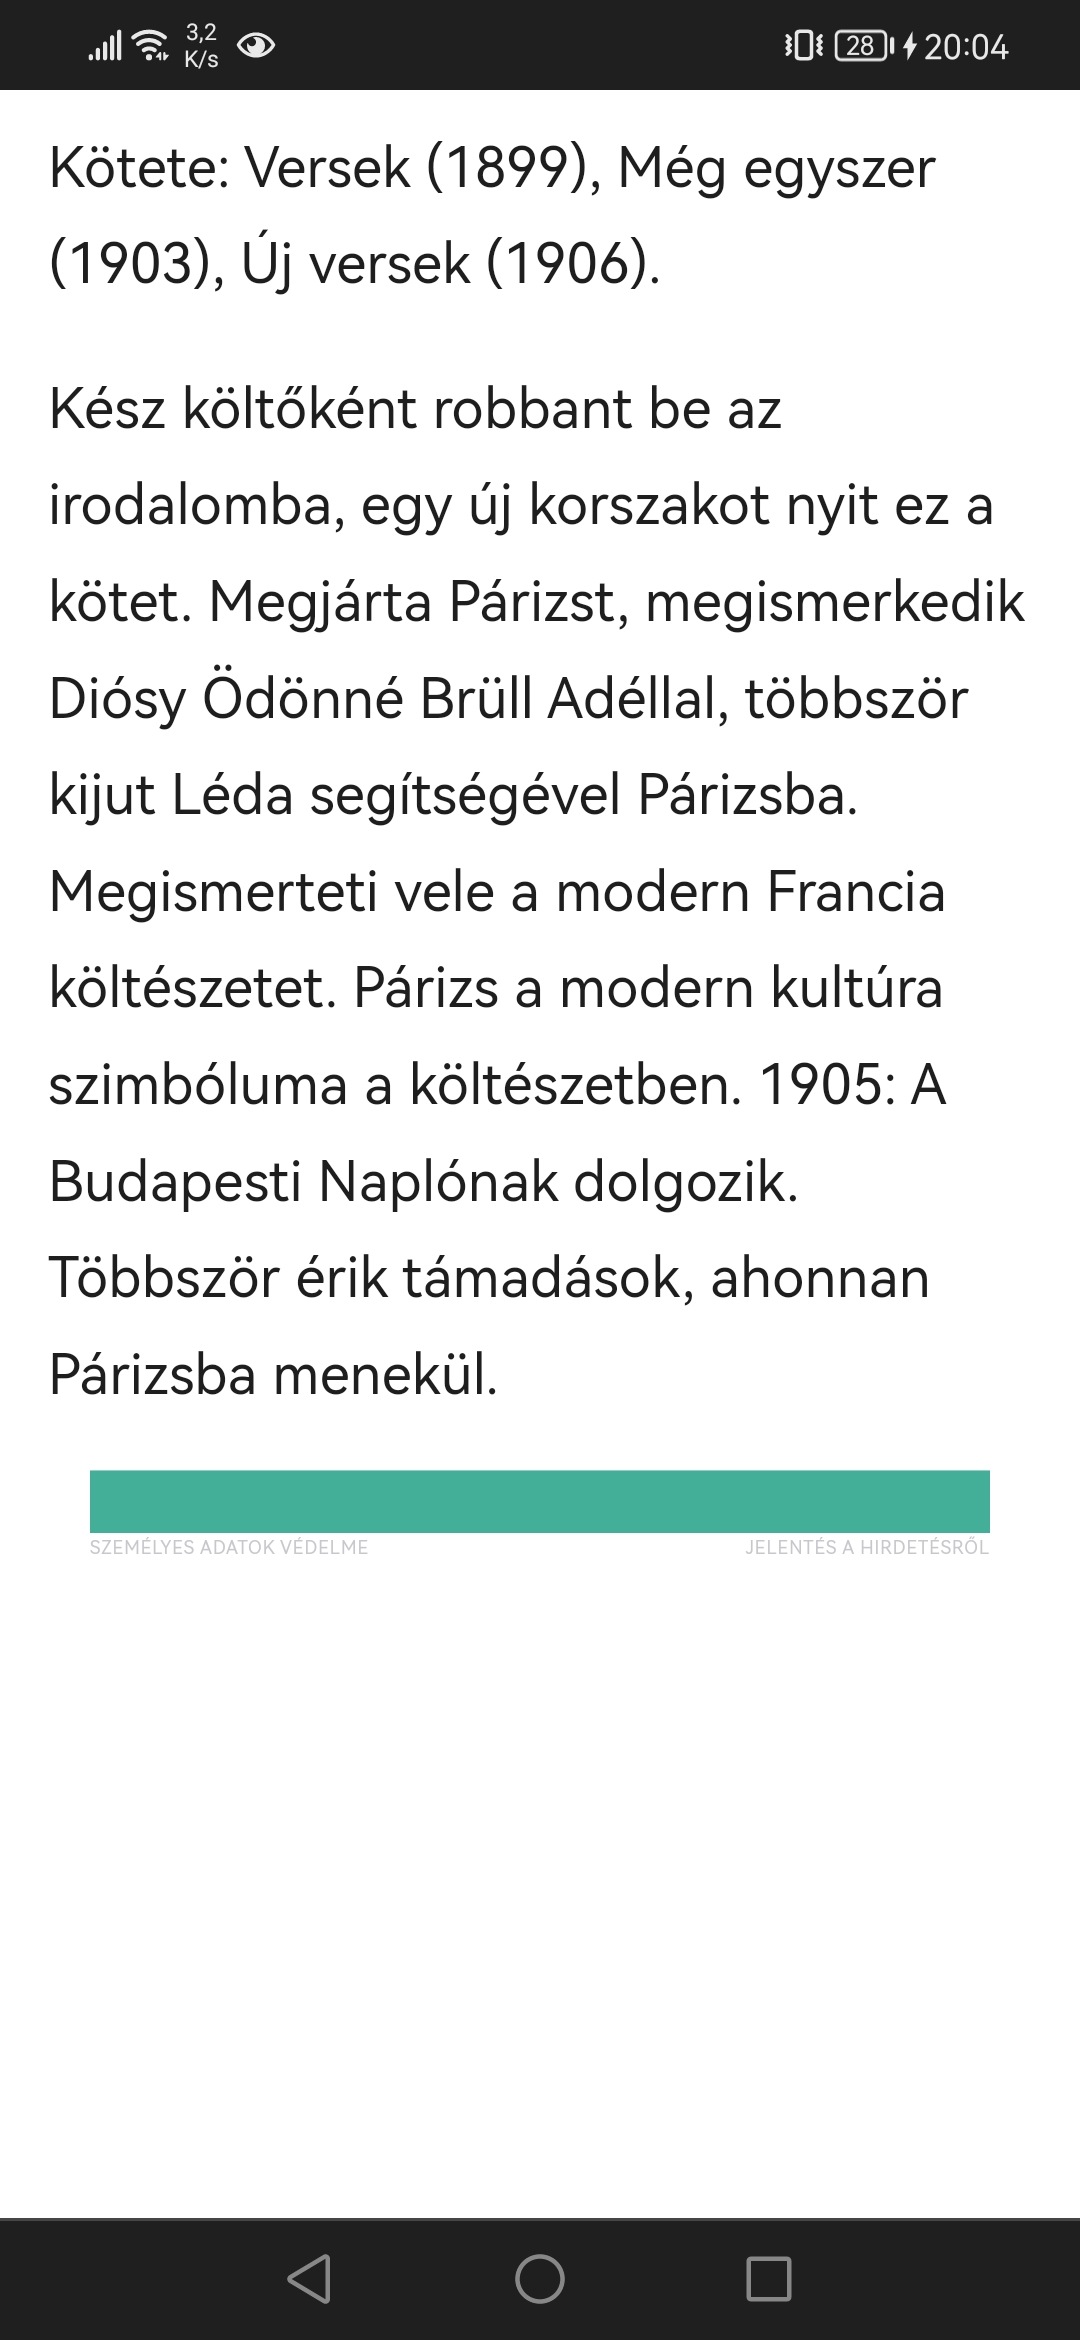Click 'Jelentés a hirdetésről' link

point(866,1547)
